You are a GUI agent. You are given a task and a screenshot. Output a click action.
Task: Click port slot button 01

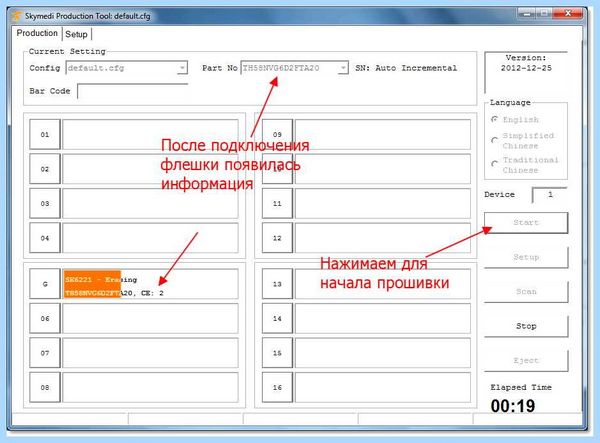[45, 135]
